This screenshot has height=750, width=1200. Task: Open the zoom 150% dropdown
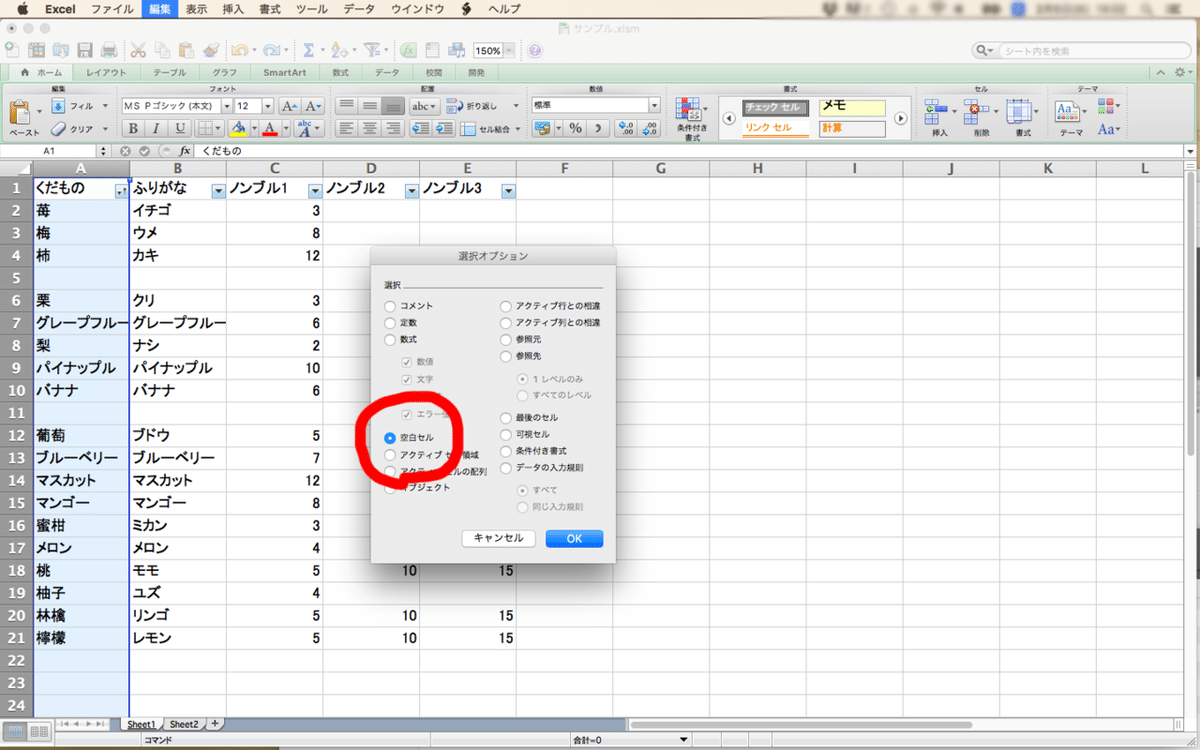510,50
